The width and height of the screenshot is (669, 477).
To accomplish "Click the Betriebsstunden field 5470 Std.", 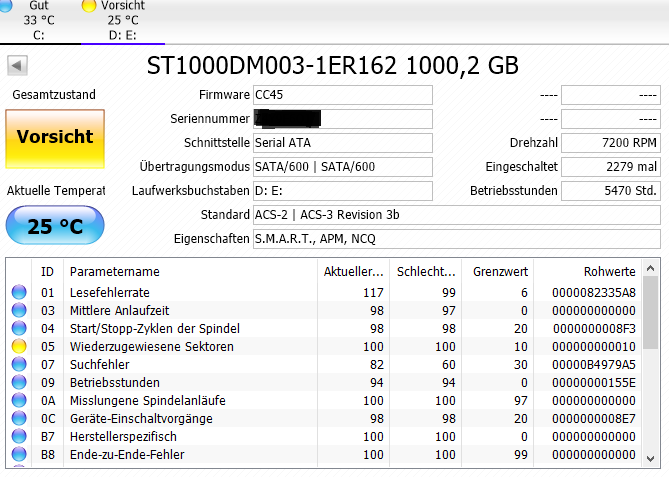I will click(x=611, y=190).
